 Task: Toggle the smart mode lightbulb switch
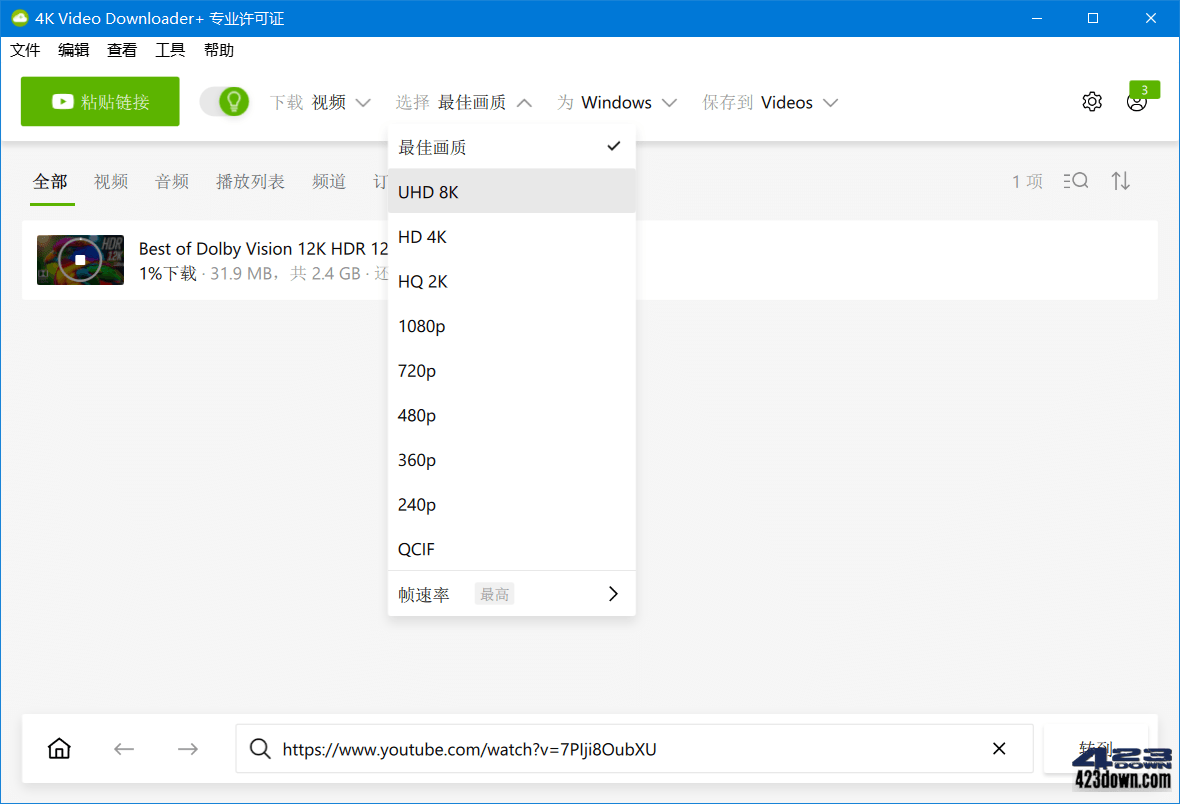(x=224, y=101)
